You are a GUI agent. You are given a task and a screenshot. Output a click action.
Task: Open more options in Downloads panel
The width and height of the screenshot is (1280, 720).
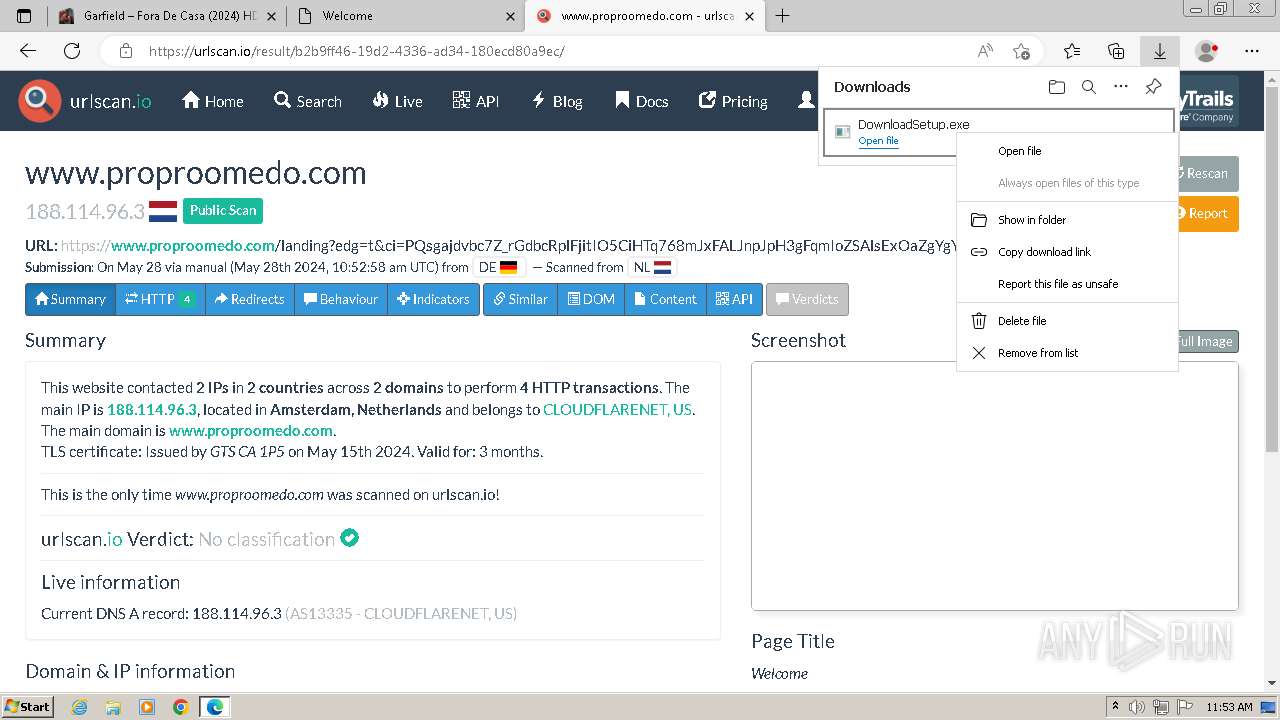[1121, 87]
